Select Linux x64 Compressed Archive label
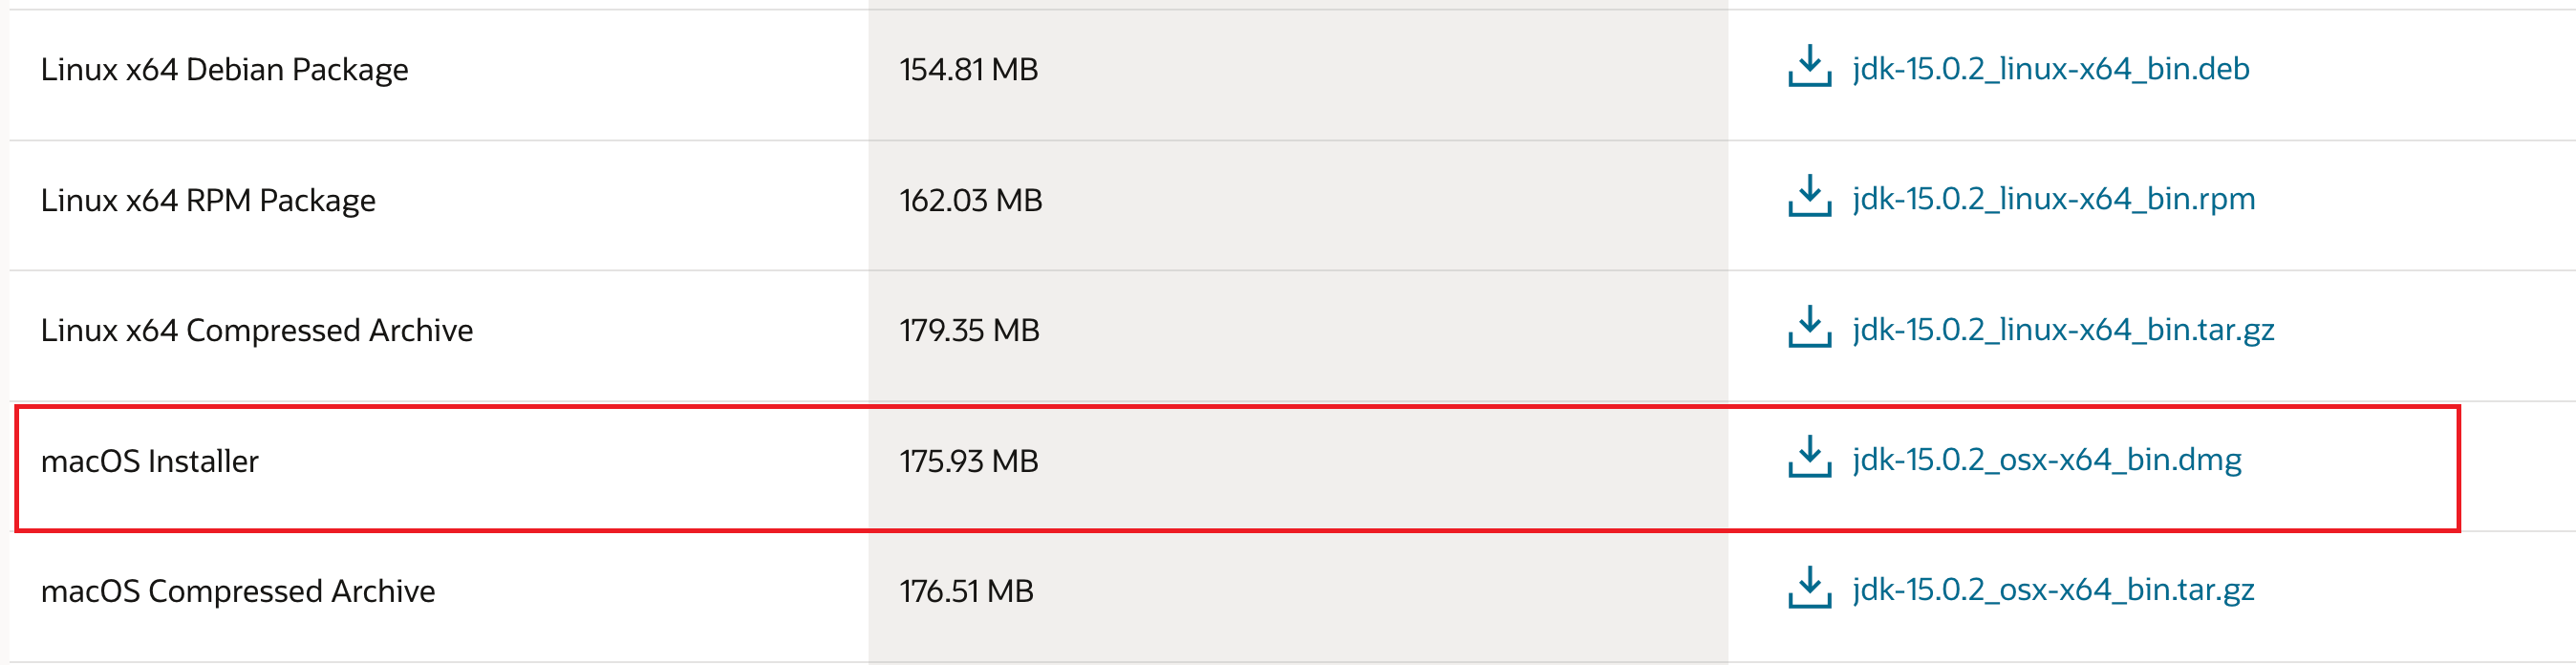This screenshot has width=2576, height=665. (256, 331)
